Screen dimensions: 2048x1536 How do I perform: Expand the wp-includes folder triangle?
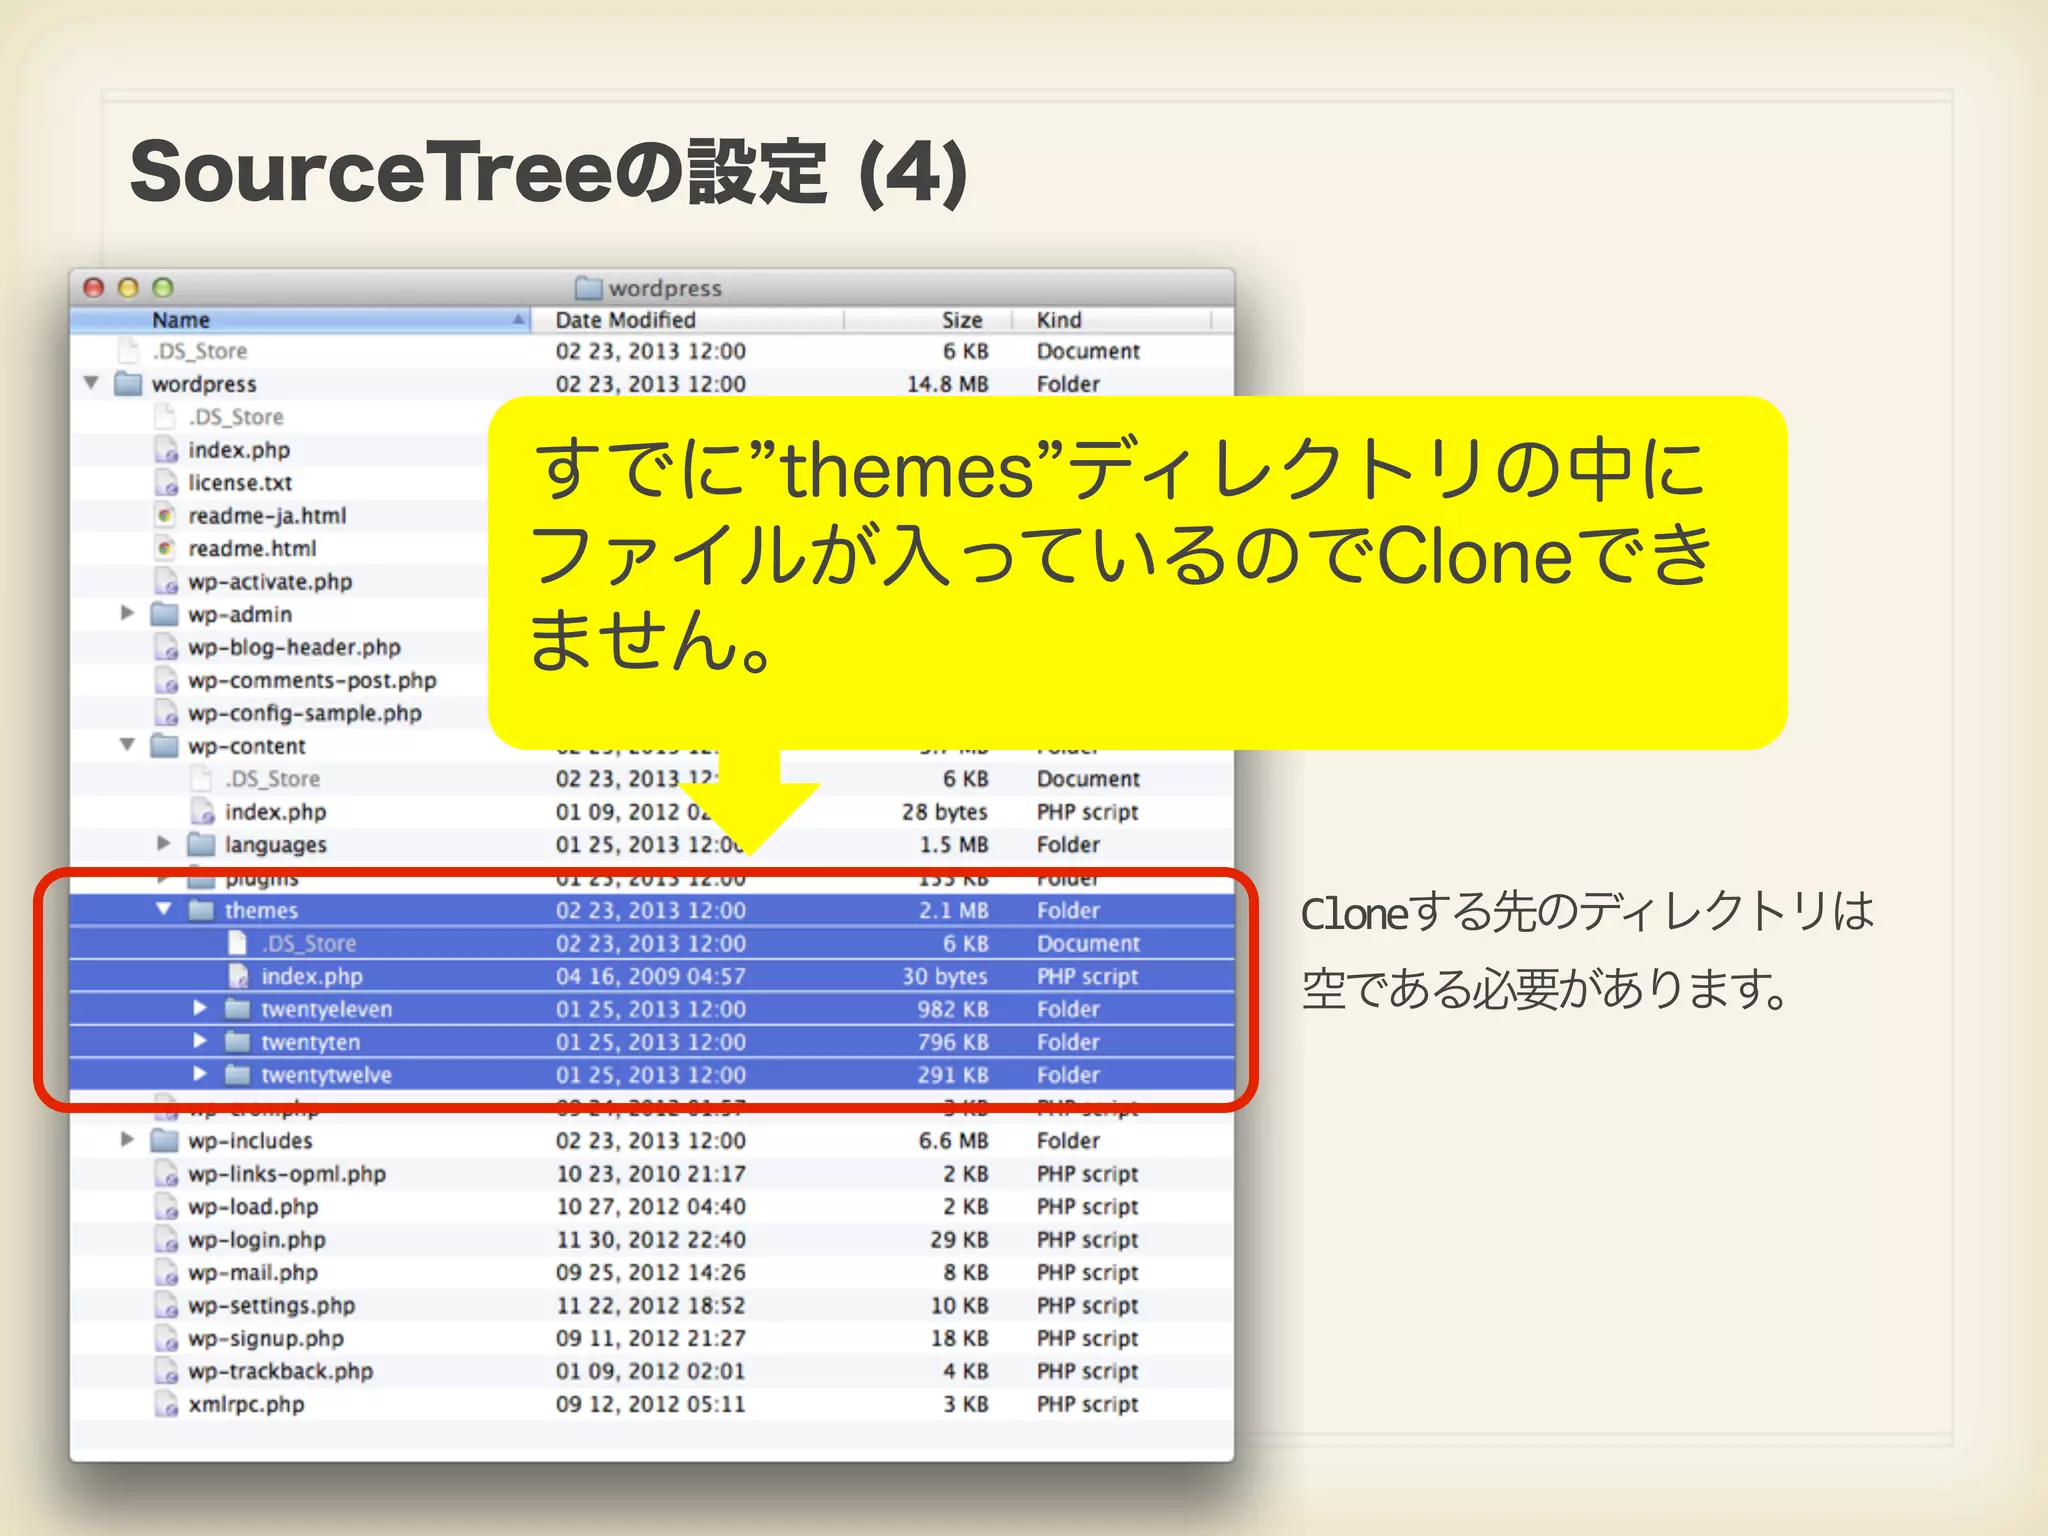click(x=127, y=1140)
